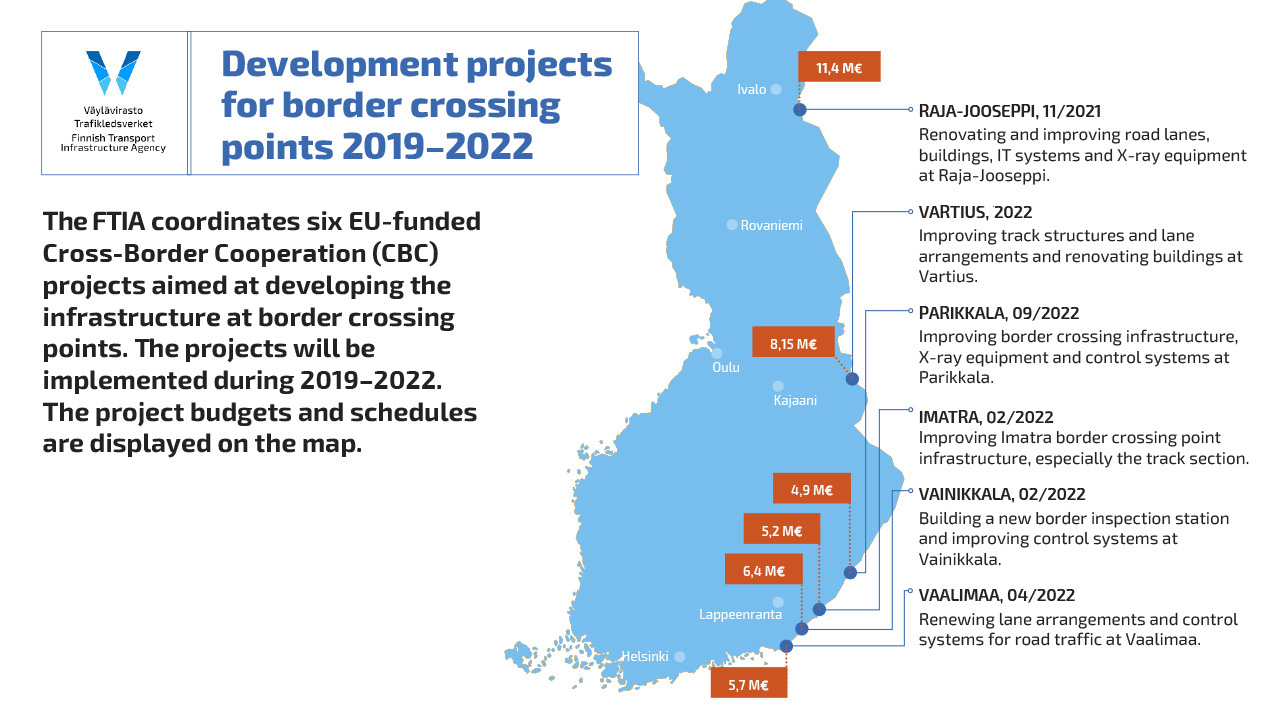The image size is (1280, 720).
Task: Select the 4,9 M€ budget box
Action: [811, 489]
